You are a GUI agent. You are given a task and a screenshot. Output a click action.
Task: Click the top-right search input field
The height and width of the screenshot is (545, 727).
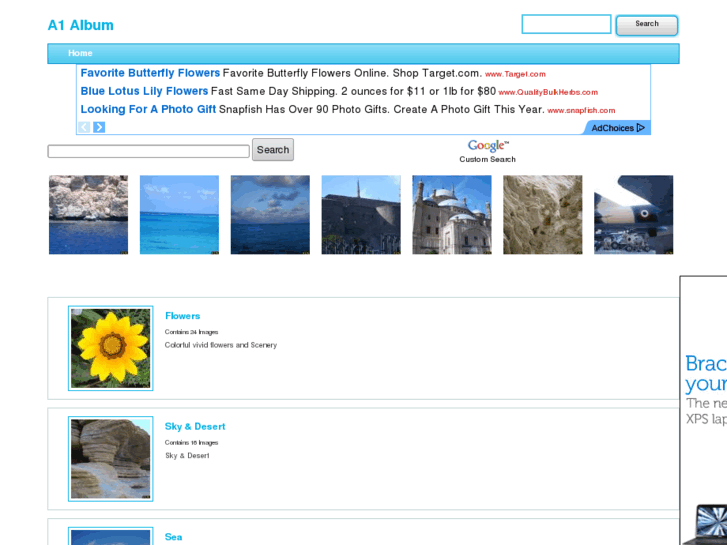(566, 24)
